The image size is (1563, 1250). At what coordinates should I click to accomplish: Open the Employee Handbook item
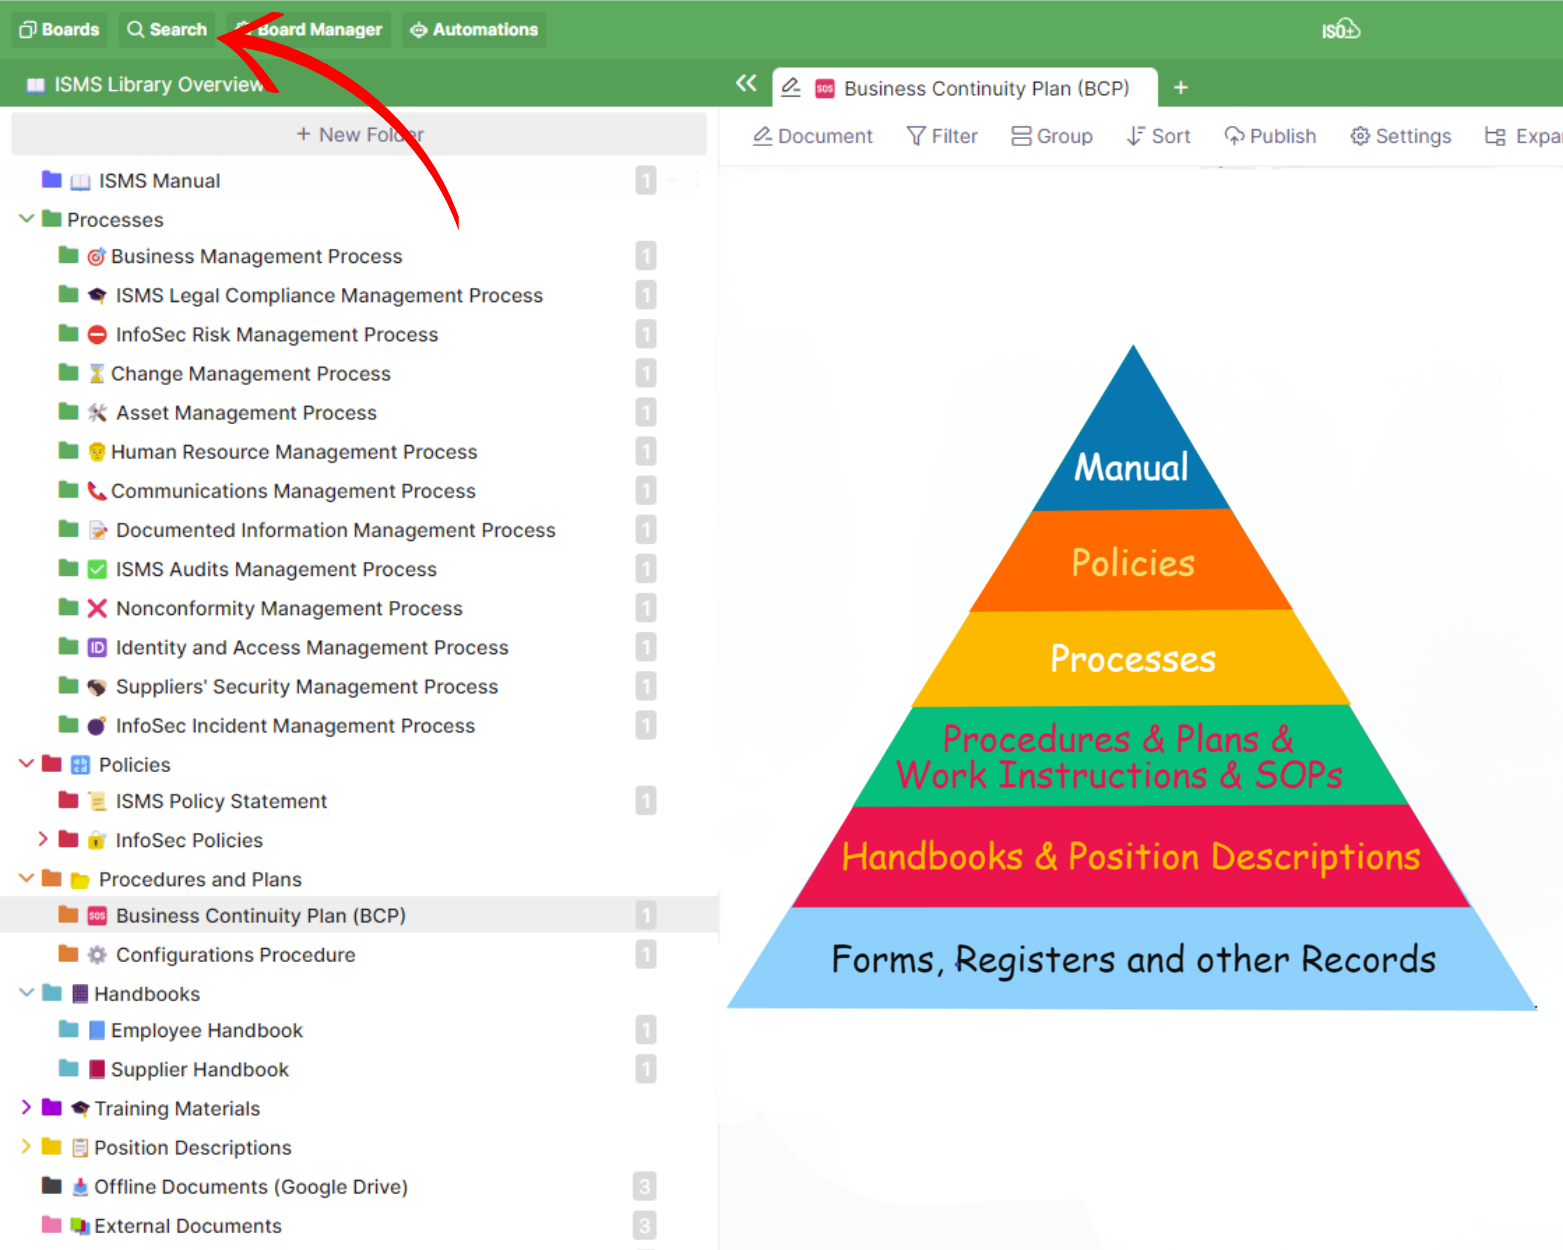(x=206, y=1031)
